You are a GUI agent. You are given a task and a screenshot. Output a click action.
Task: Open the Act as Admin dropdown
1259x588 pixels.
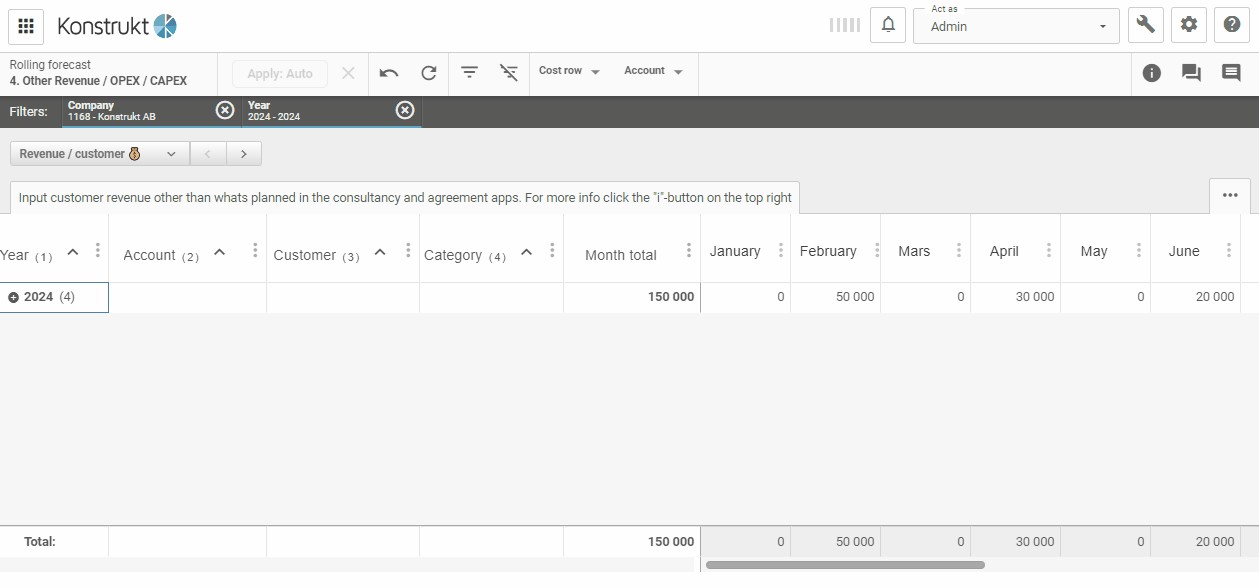(1015, 26)
